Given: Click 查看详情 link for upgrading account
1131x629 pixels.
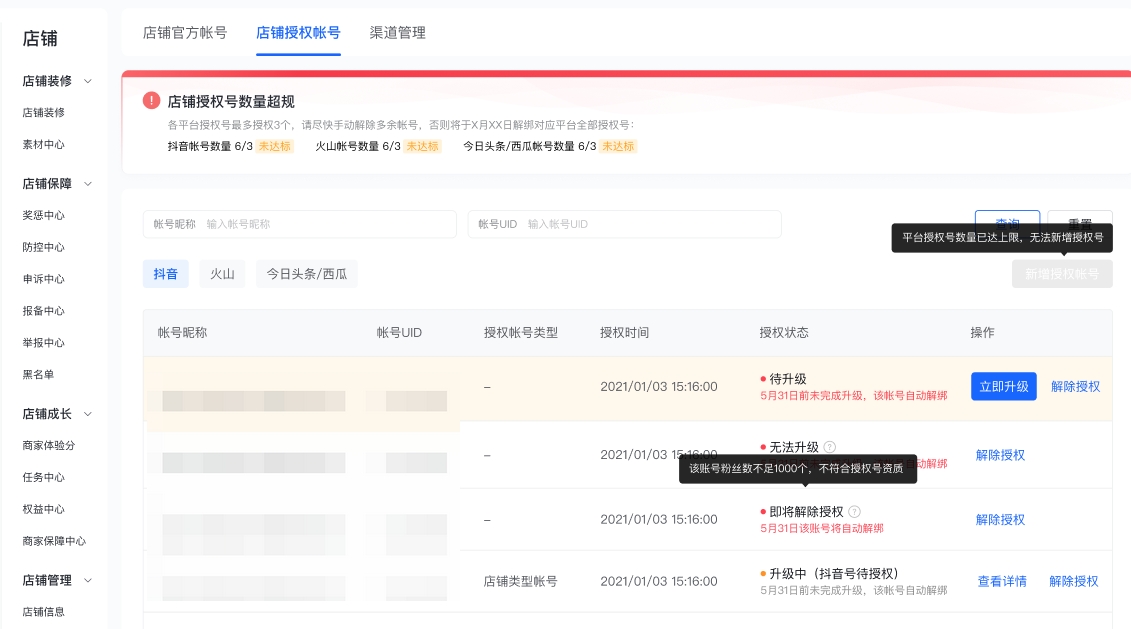Looking at the screenshot, I should (1001, 581).
